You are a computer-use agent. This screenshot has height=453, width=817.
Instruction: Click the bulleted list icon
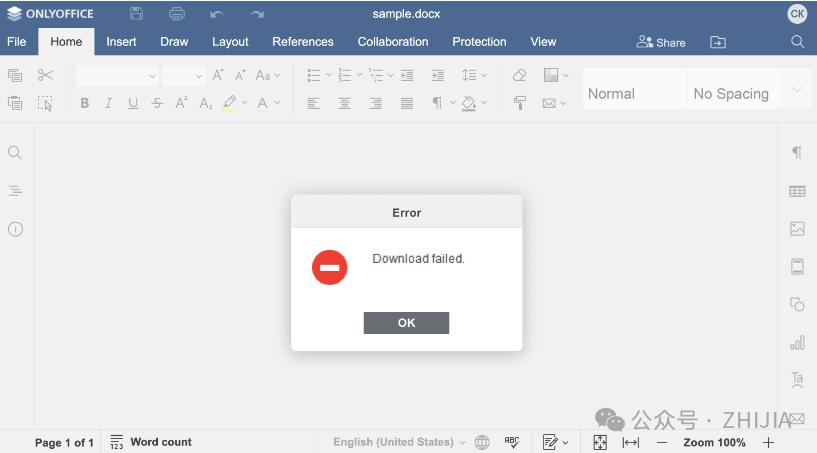[314, 76]
